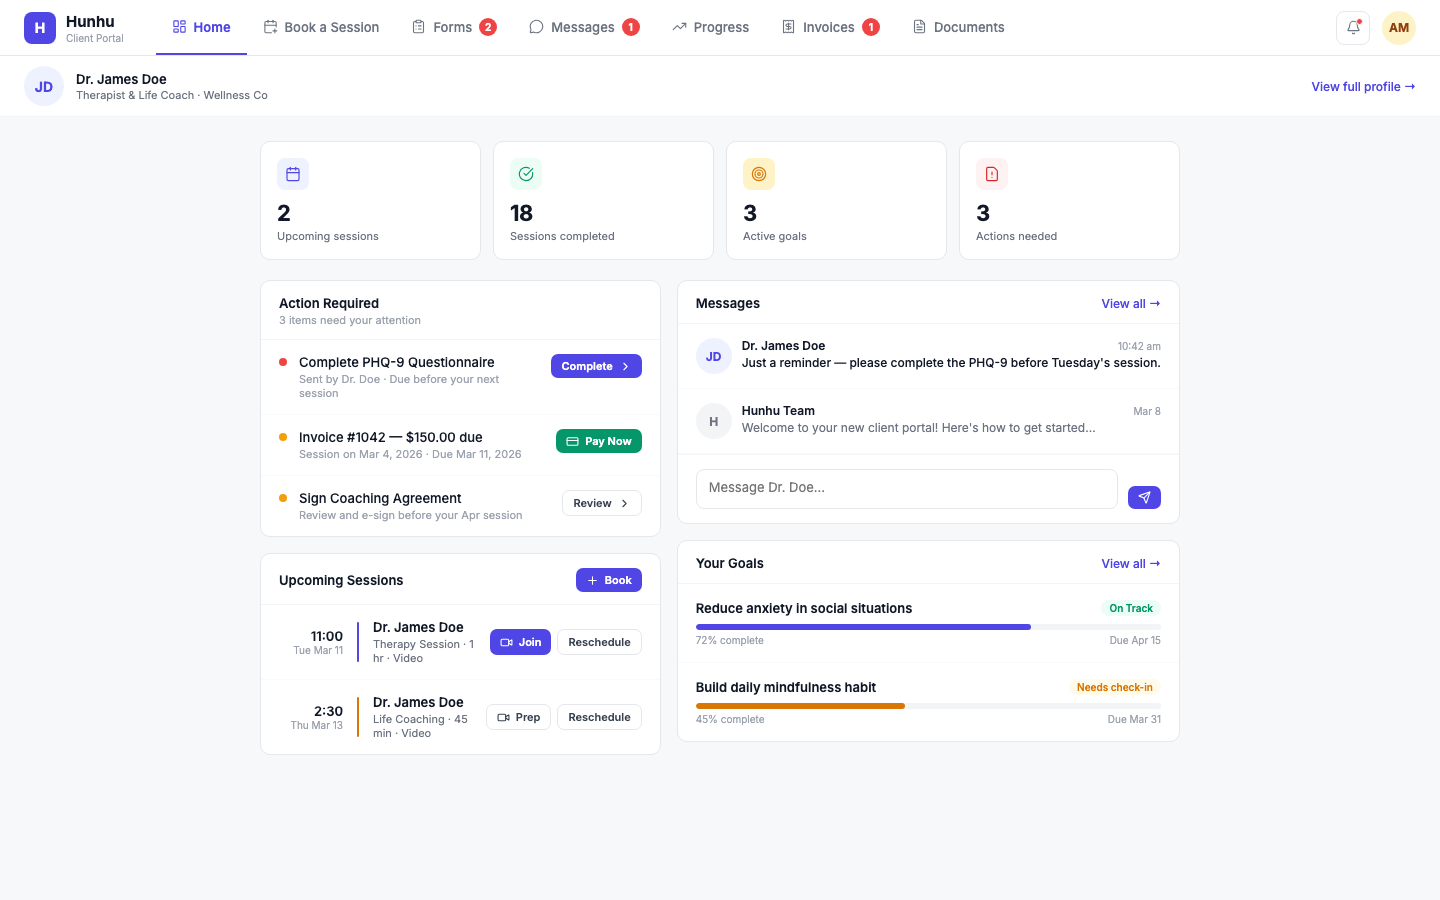Open the AM user avatar menu
This screenshot has width=1440, height=900.
pyautogui.click(x=1398, y=28)
